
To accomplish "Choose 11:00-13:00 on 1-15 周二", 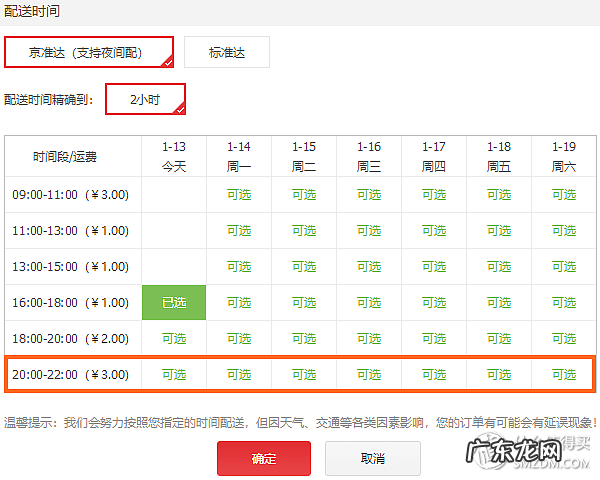I will 304,230.
